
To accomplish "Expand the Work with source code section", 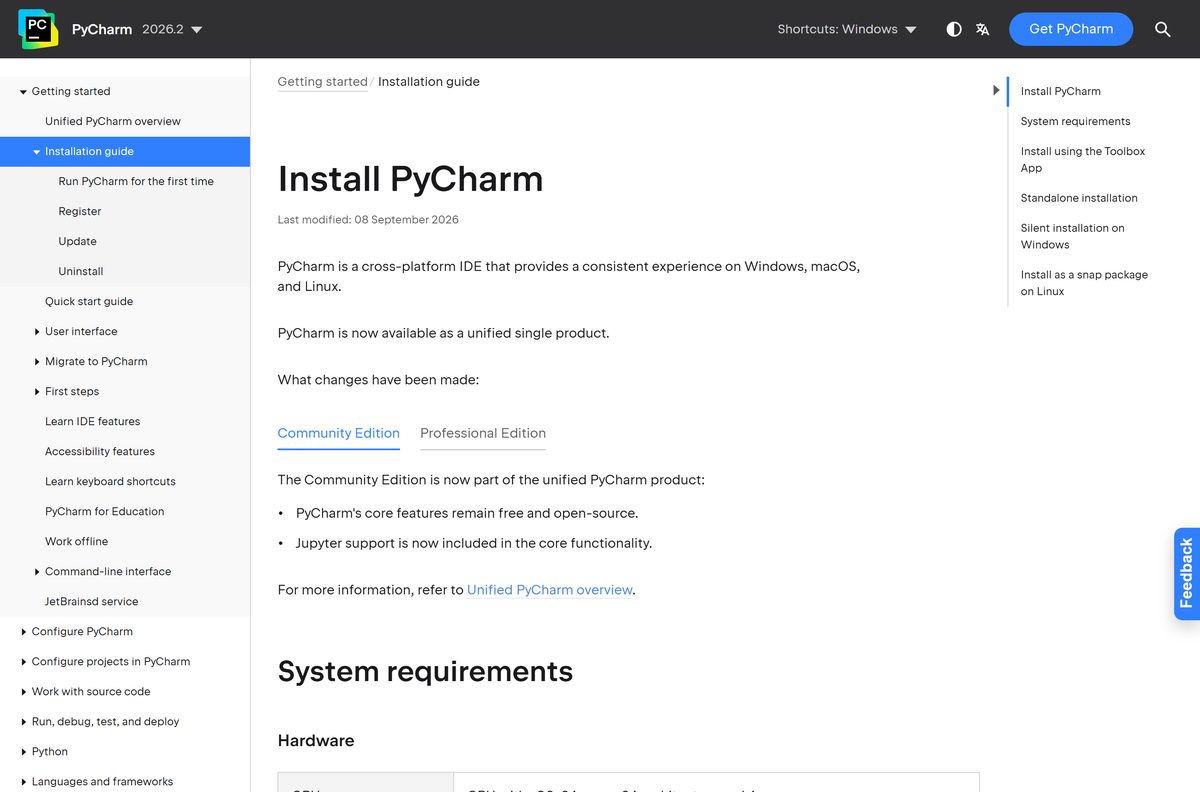I will click(x=23, y=691).
